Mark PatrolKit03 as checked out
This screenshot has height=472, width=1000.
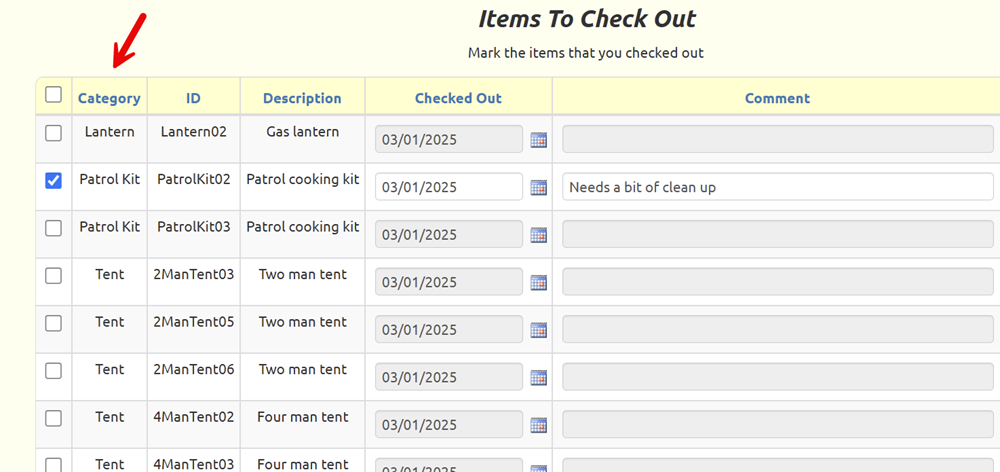click(x=54, y=228)
